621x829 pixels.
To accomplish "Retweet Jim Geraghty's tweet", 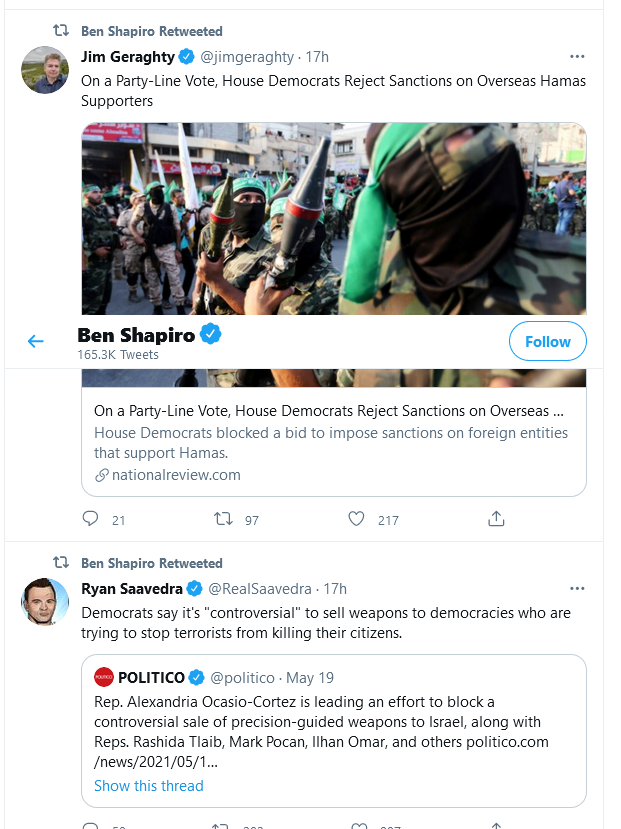I will coord(225,519).
